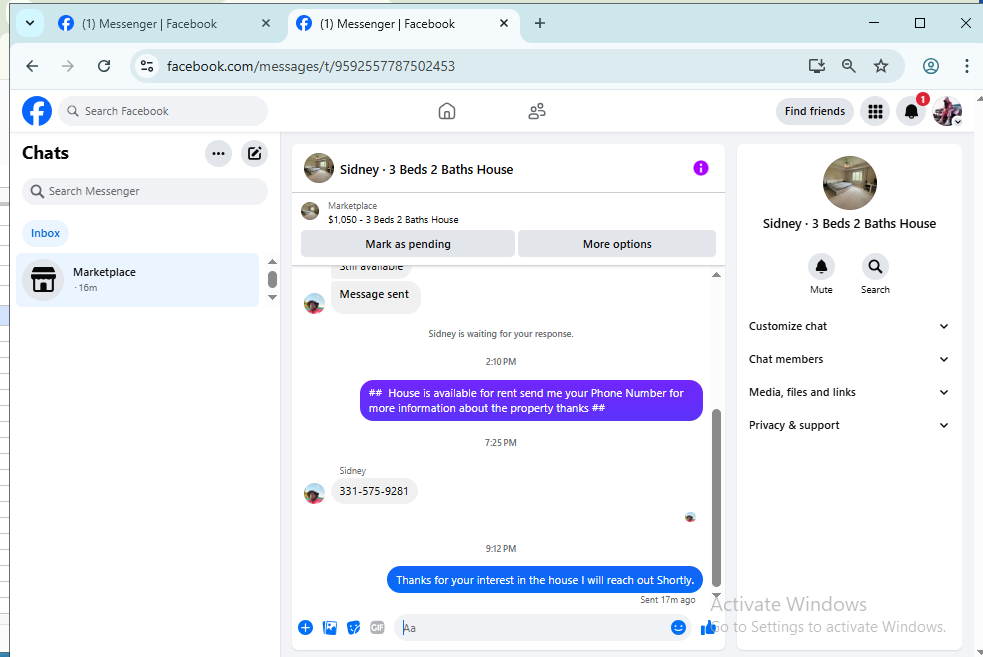Click More options button
Viewport: 983px width, 657px height.
[x=617, y=244]
